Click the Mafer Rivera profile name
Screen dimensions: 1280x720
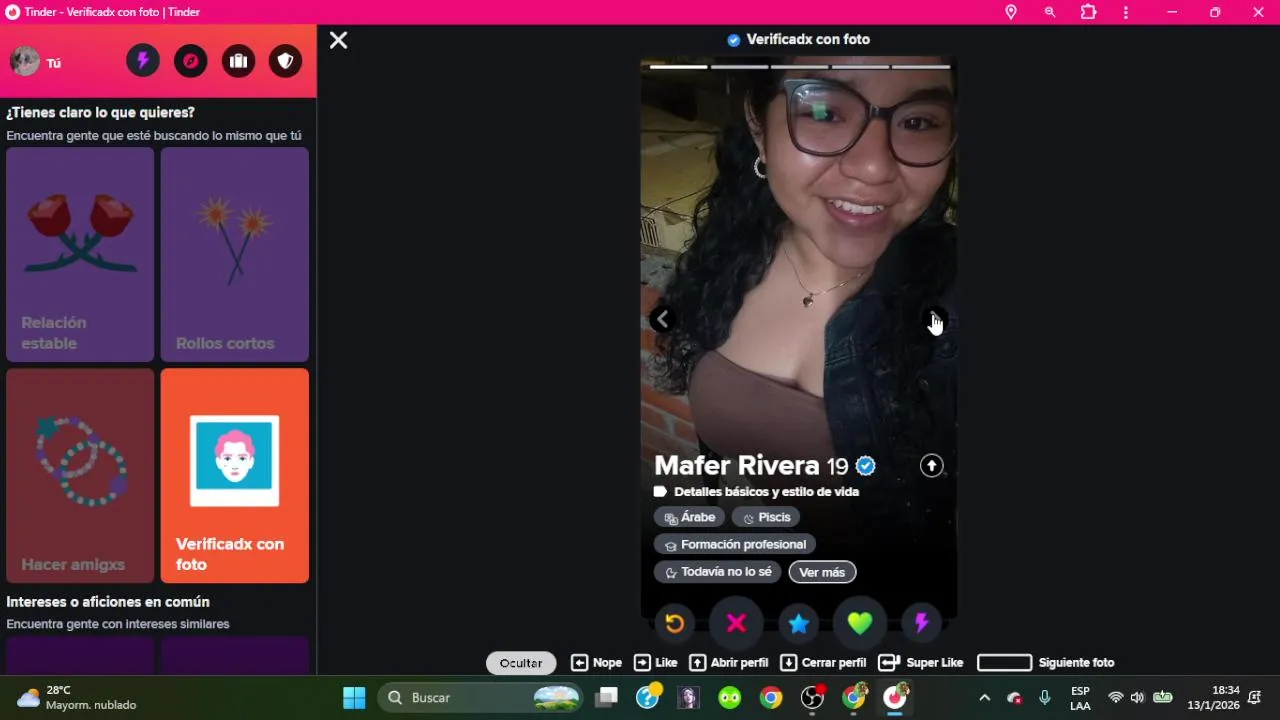[737, 466]
